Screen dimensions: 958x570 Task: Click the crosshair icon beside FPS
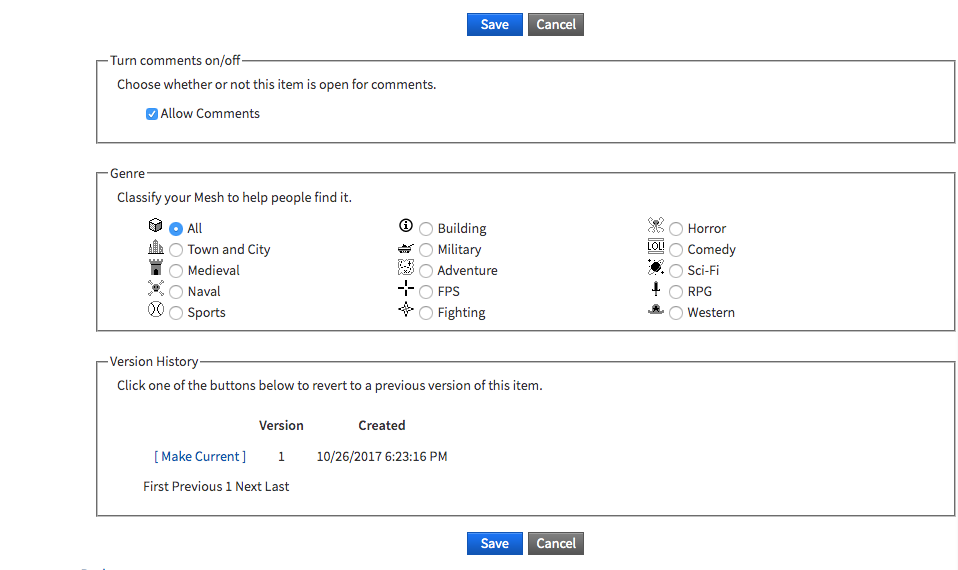406,288
